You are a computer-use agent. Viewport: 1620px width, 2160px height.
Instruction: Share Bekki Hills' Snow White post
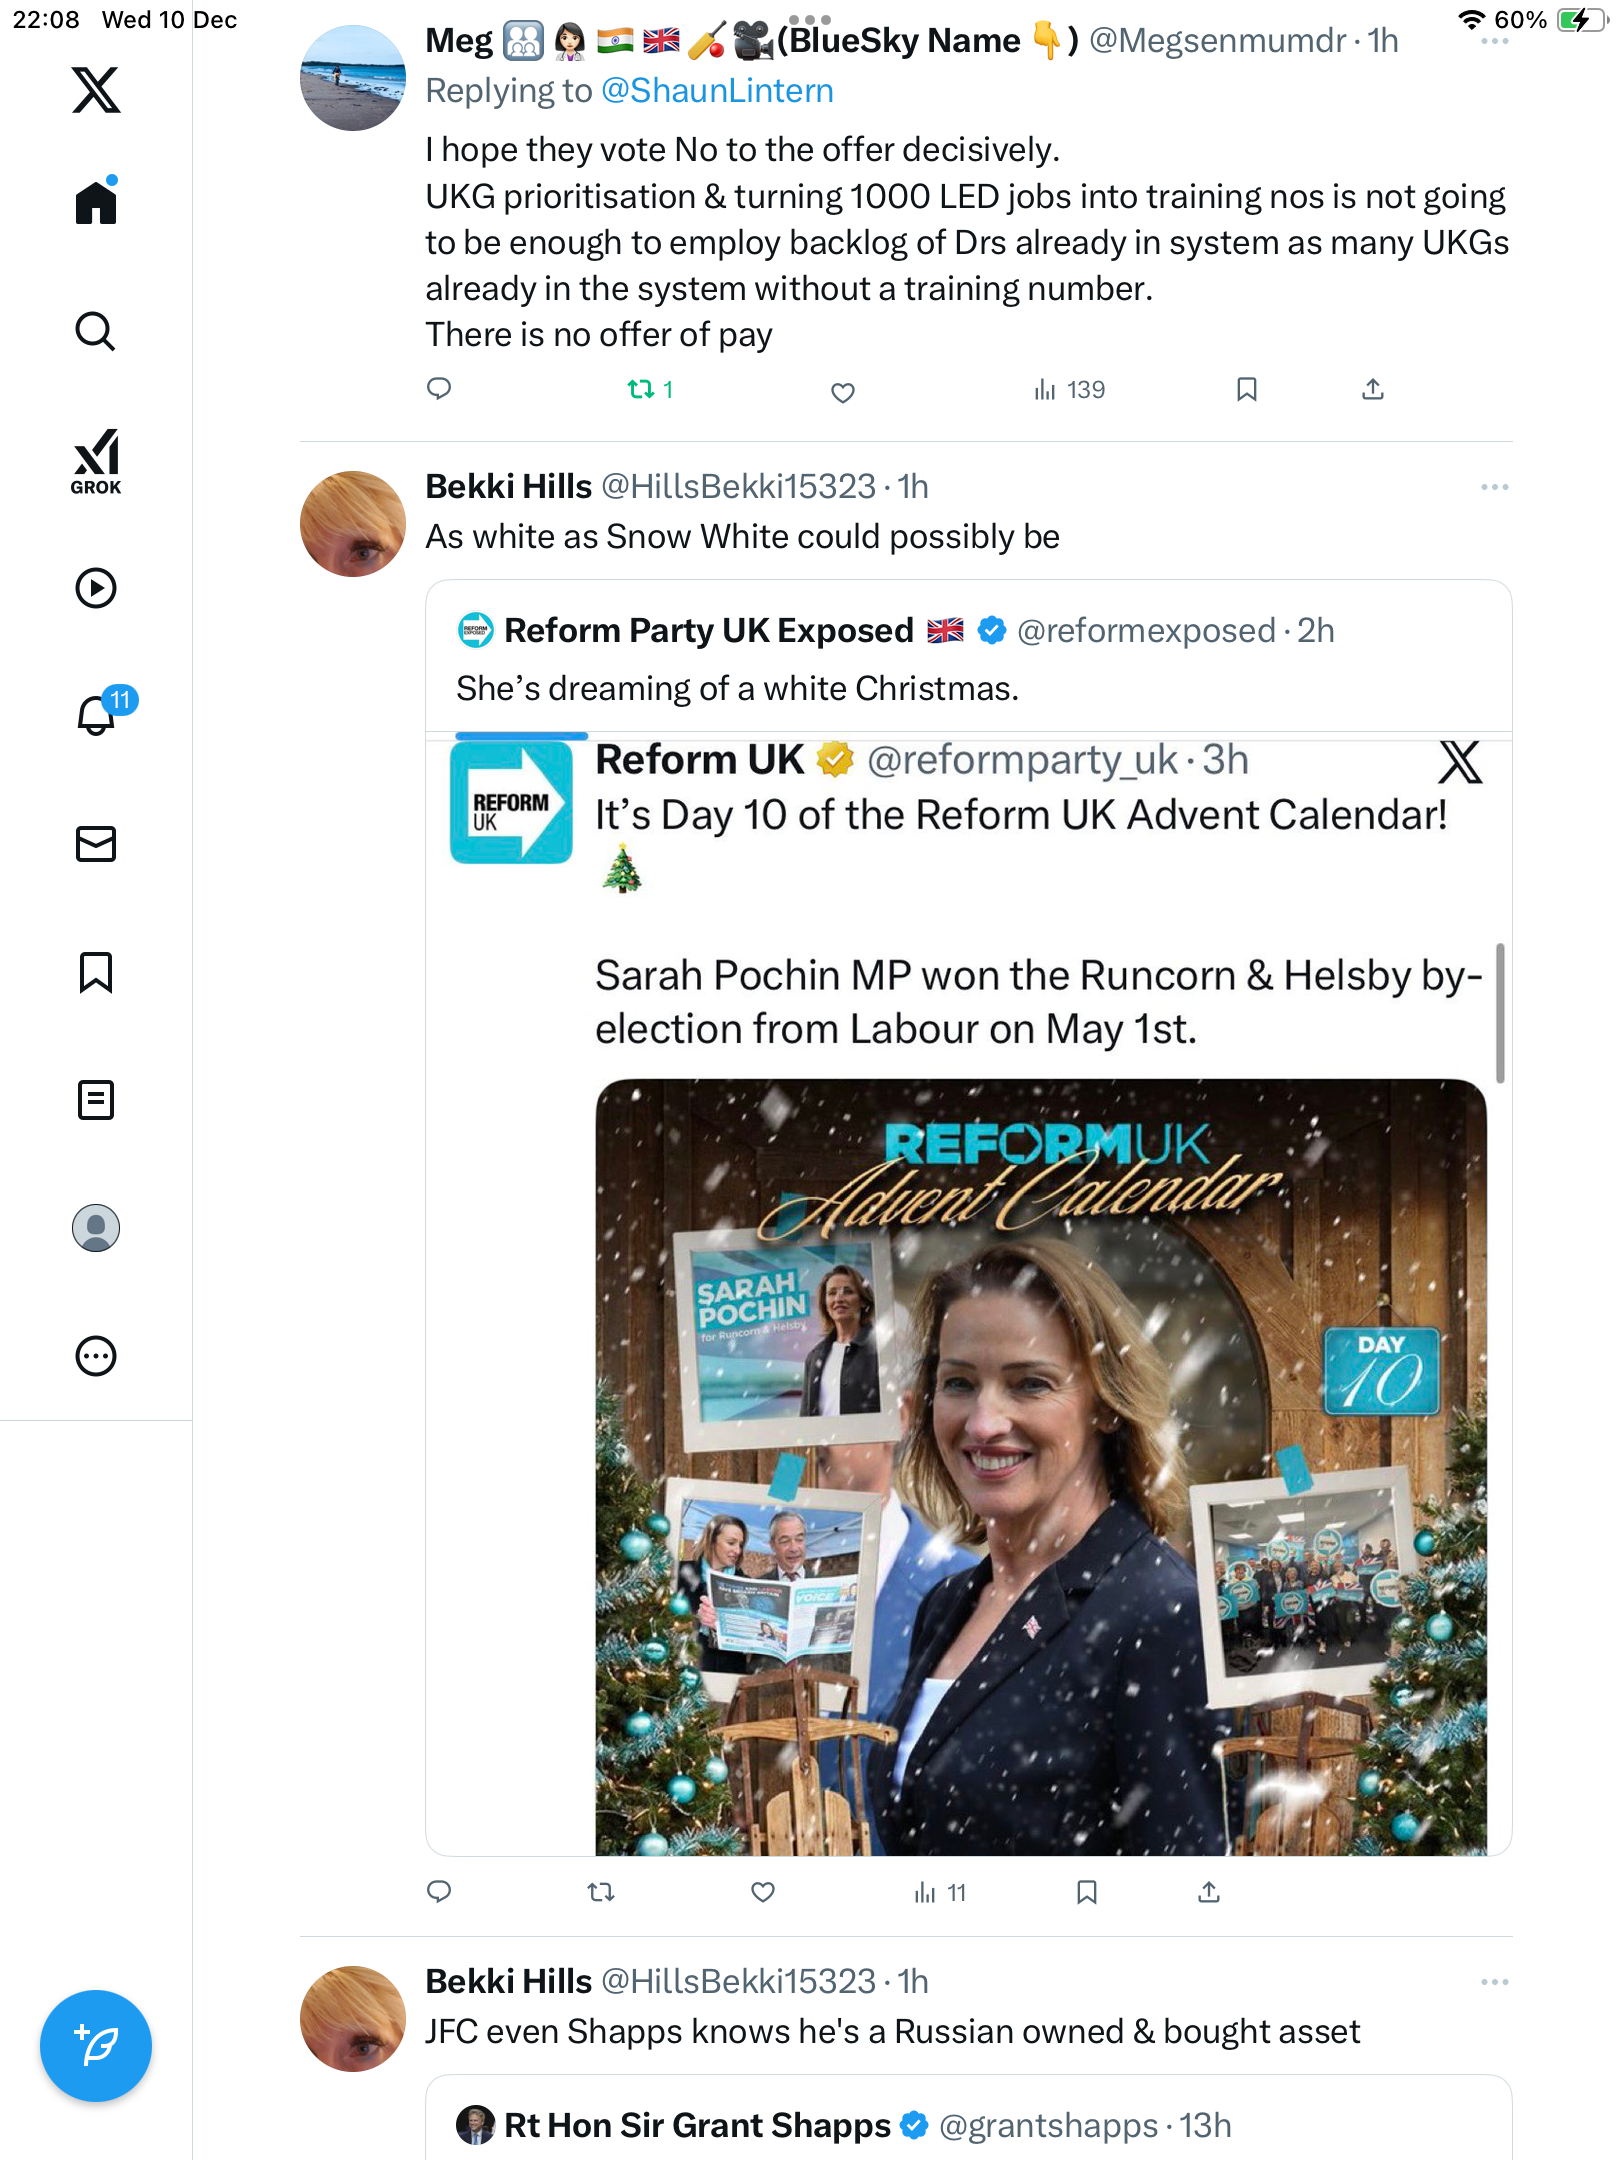coord(1209,1892)
